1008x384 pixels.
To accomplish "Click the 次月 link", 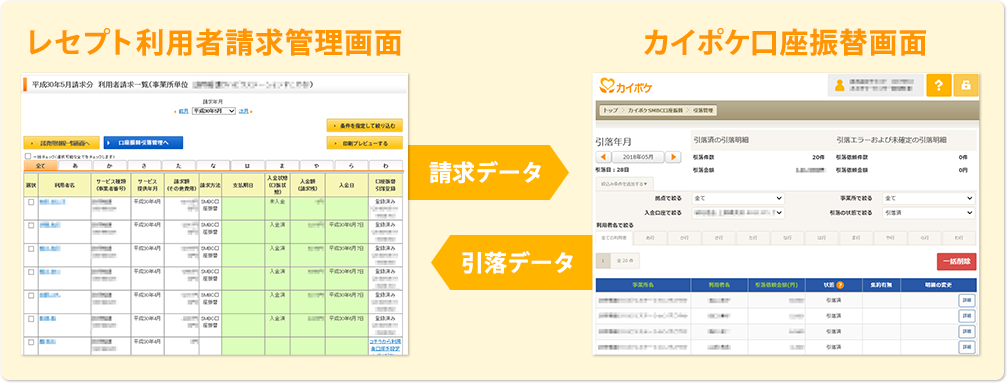I will click(x=244, y=111).
